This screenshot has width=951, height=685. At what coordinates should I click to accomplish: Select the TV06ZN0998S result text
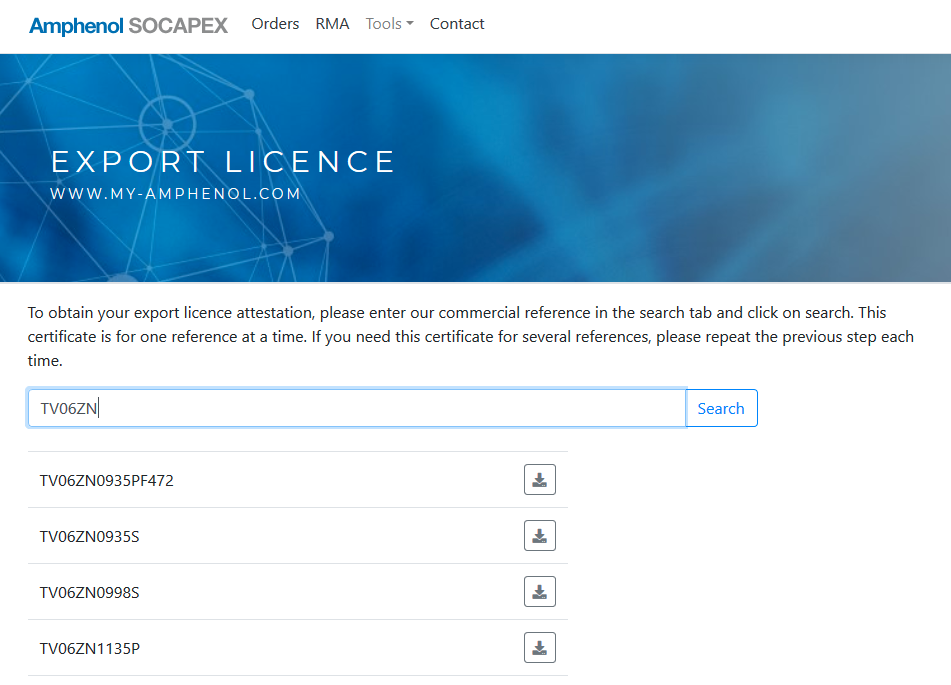click(x=90, y=592)
